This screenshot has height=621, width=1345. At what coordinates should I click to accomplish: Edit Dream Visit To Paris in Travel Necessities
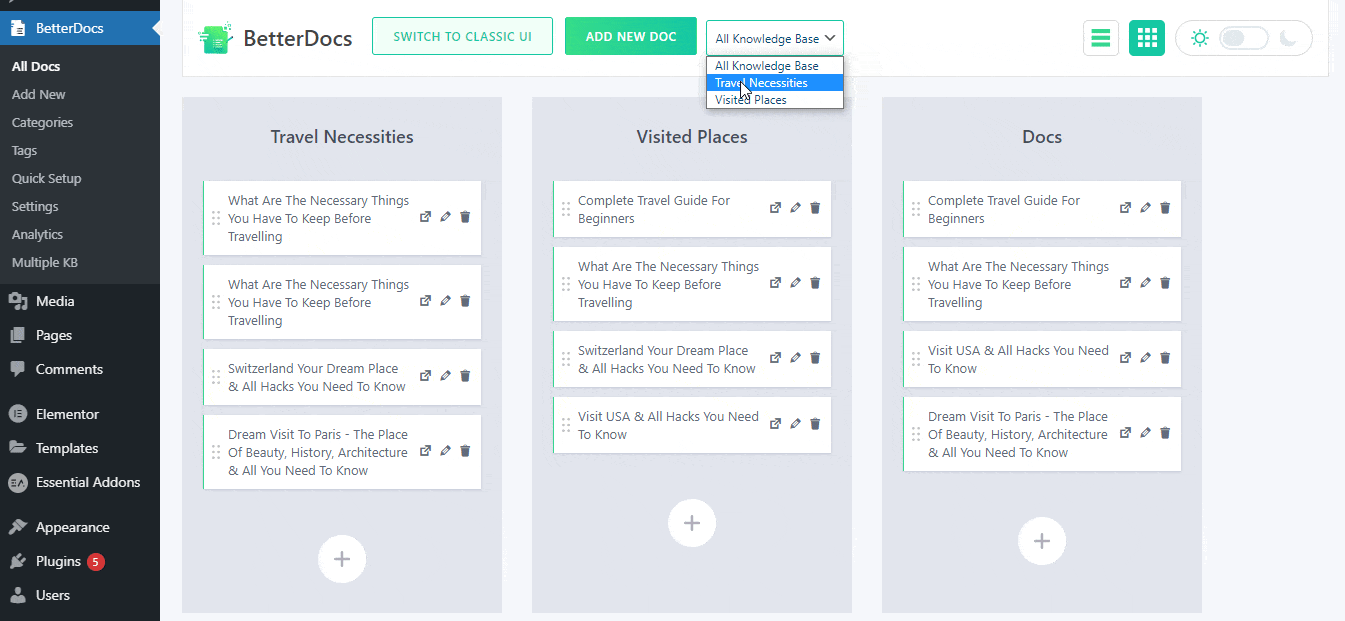(x=445, y=451)
